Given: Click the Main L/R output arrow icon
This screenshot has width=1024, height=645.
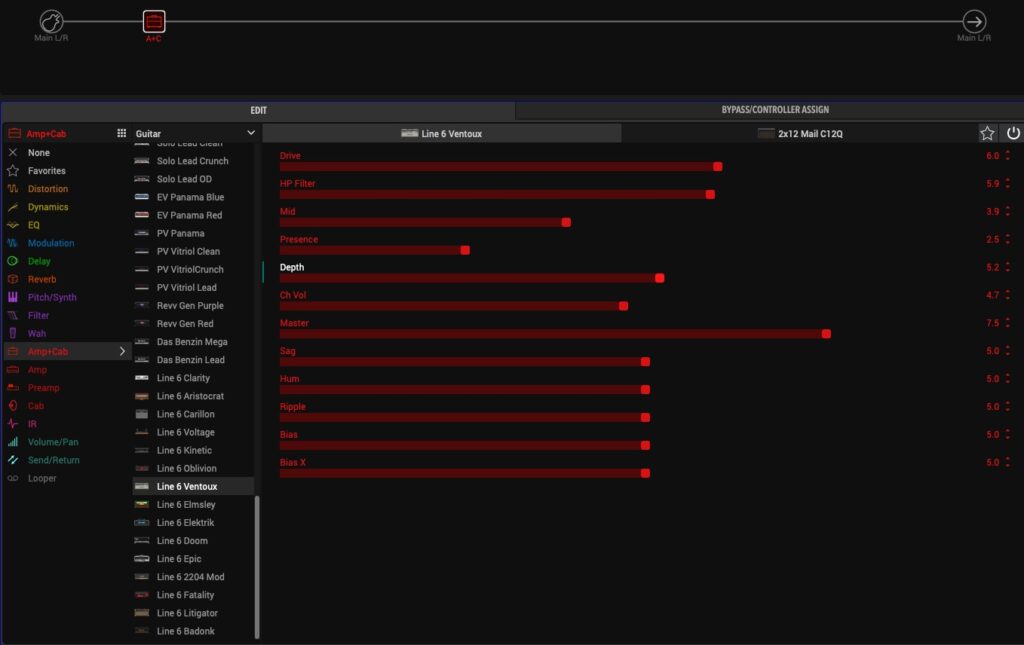Looking at the screenshot, I should click(973, 21).
